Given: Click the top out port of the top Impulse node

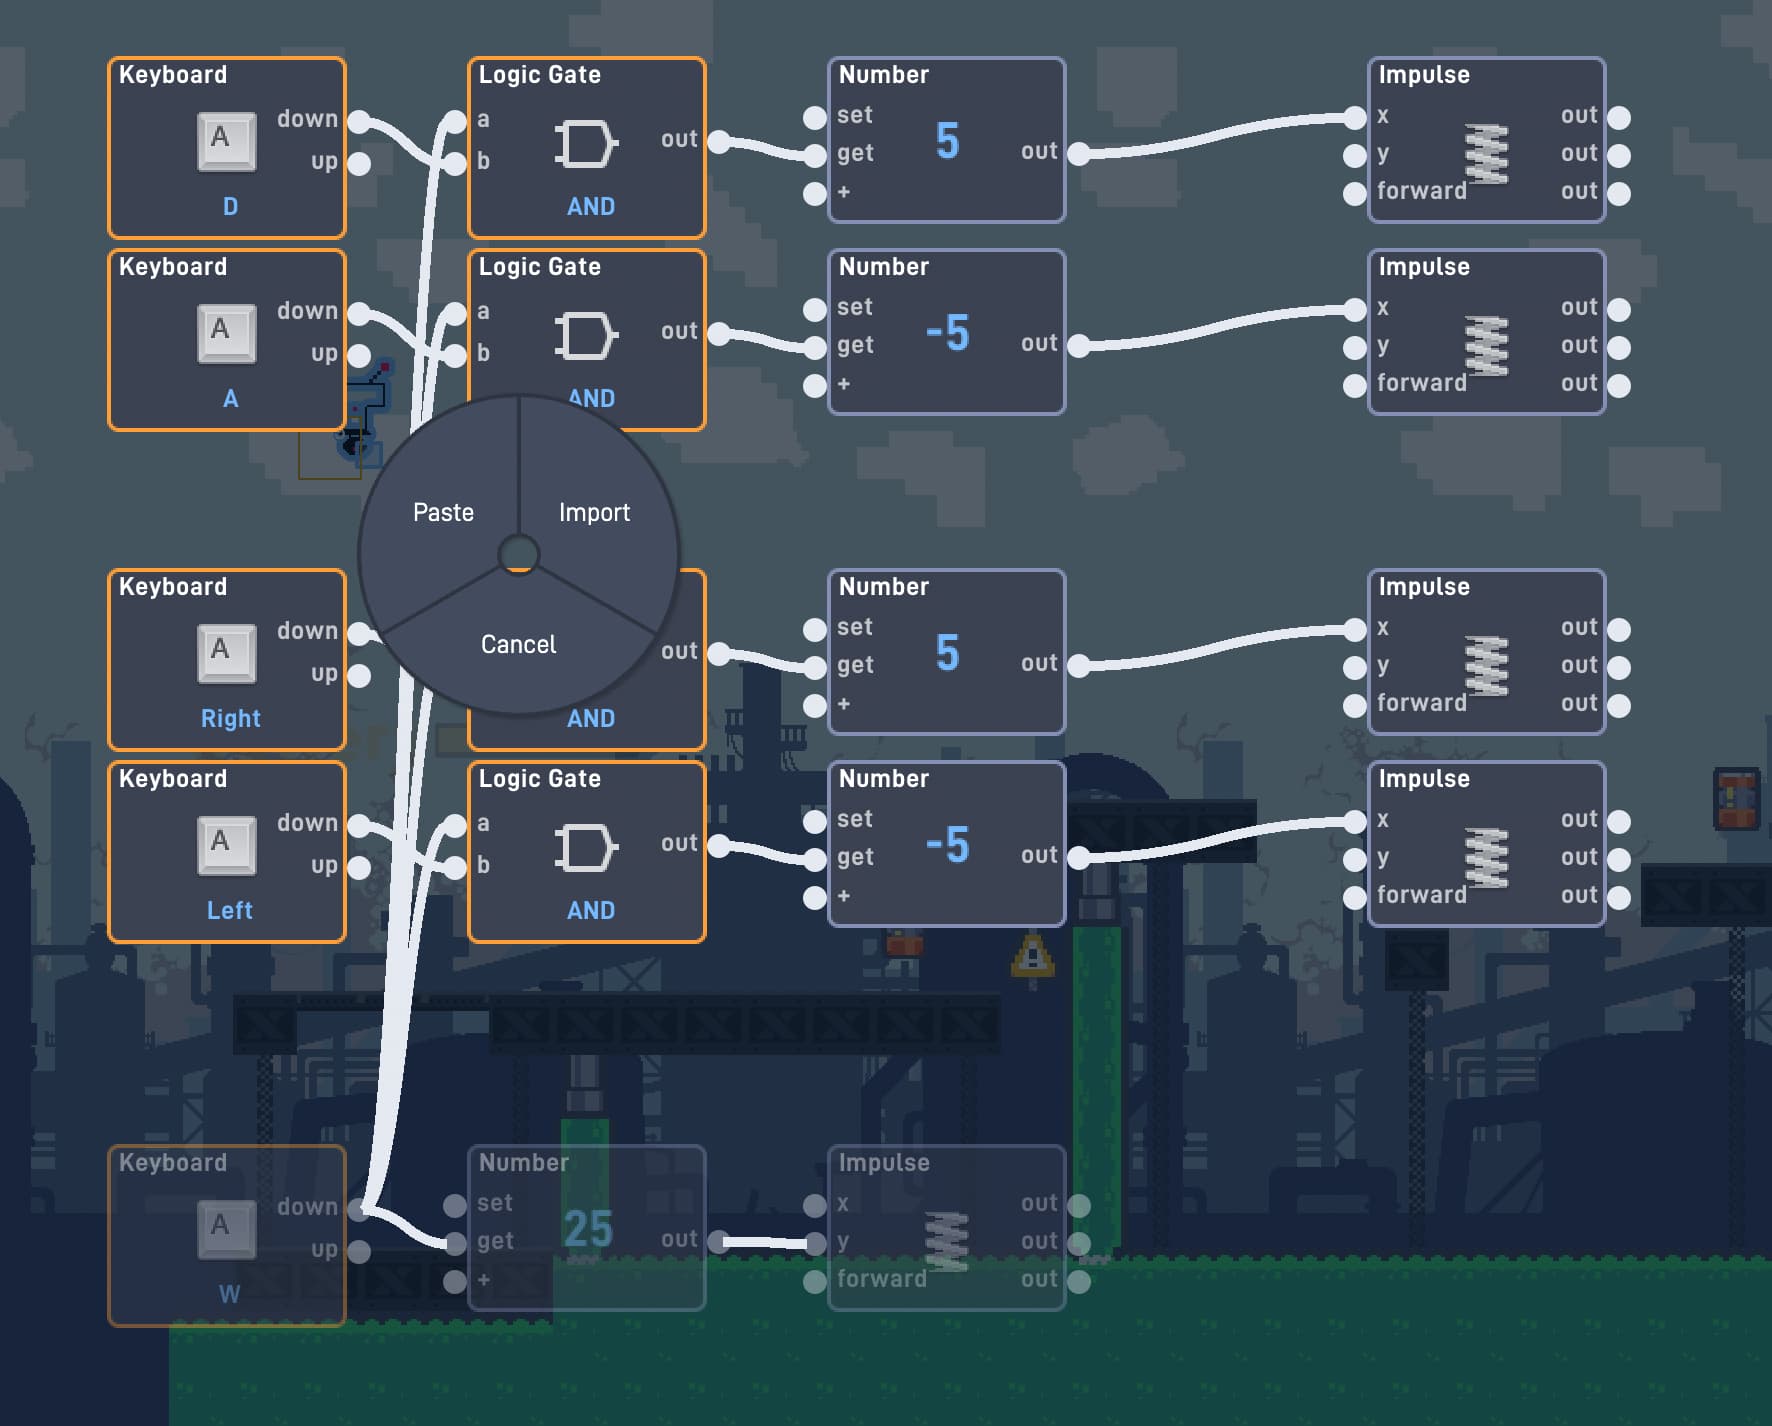Looking at the screenshot, I should (1619, 118).
